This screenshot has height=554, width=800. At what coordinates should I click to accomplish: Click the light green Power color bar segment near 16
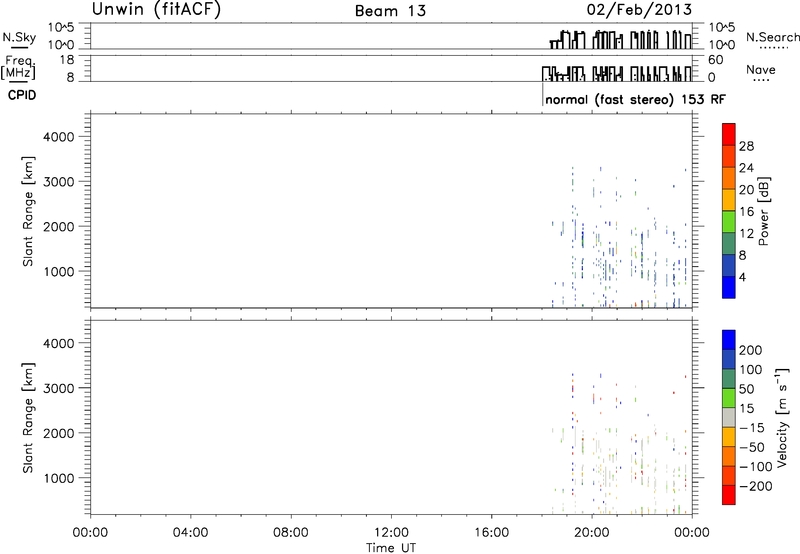tap(729, 221)
